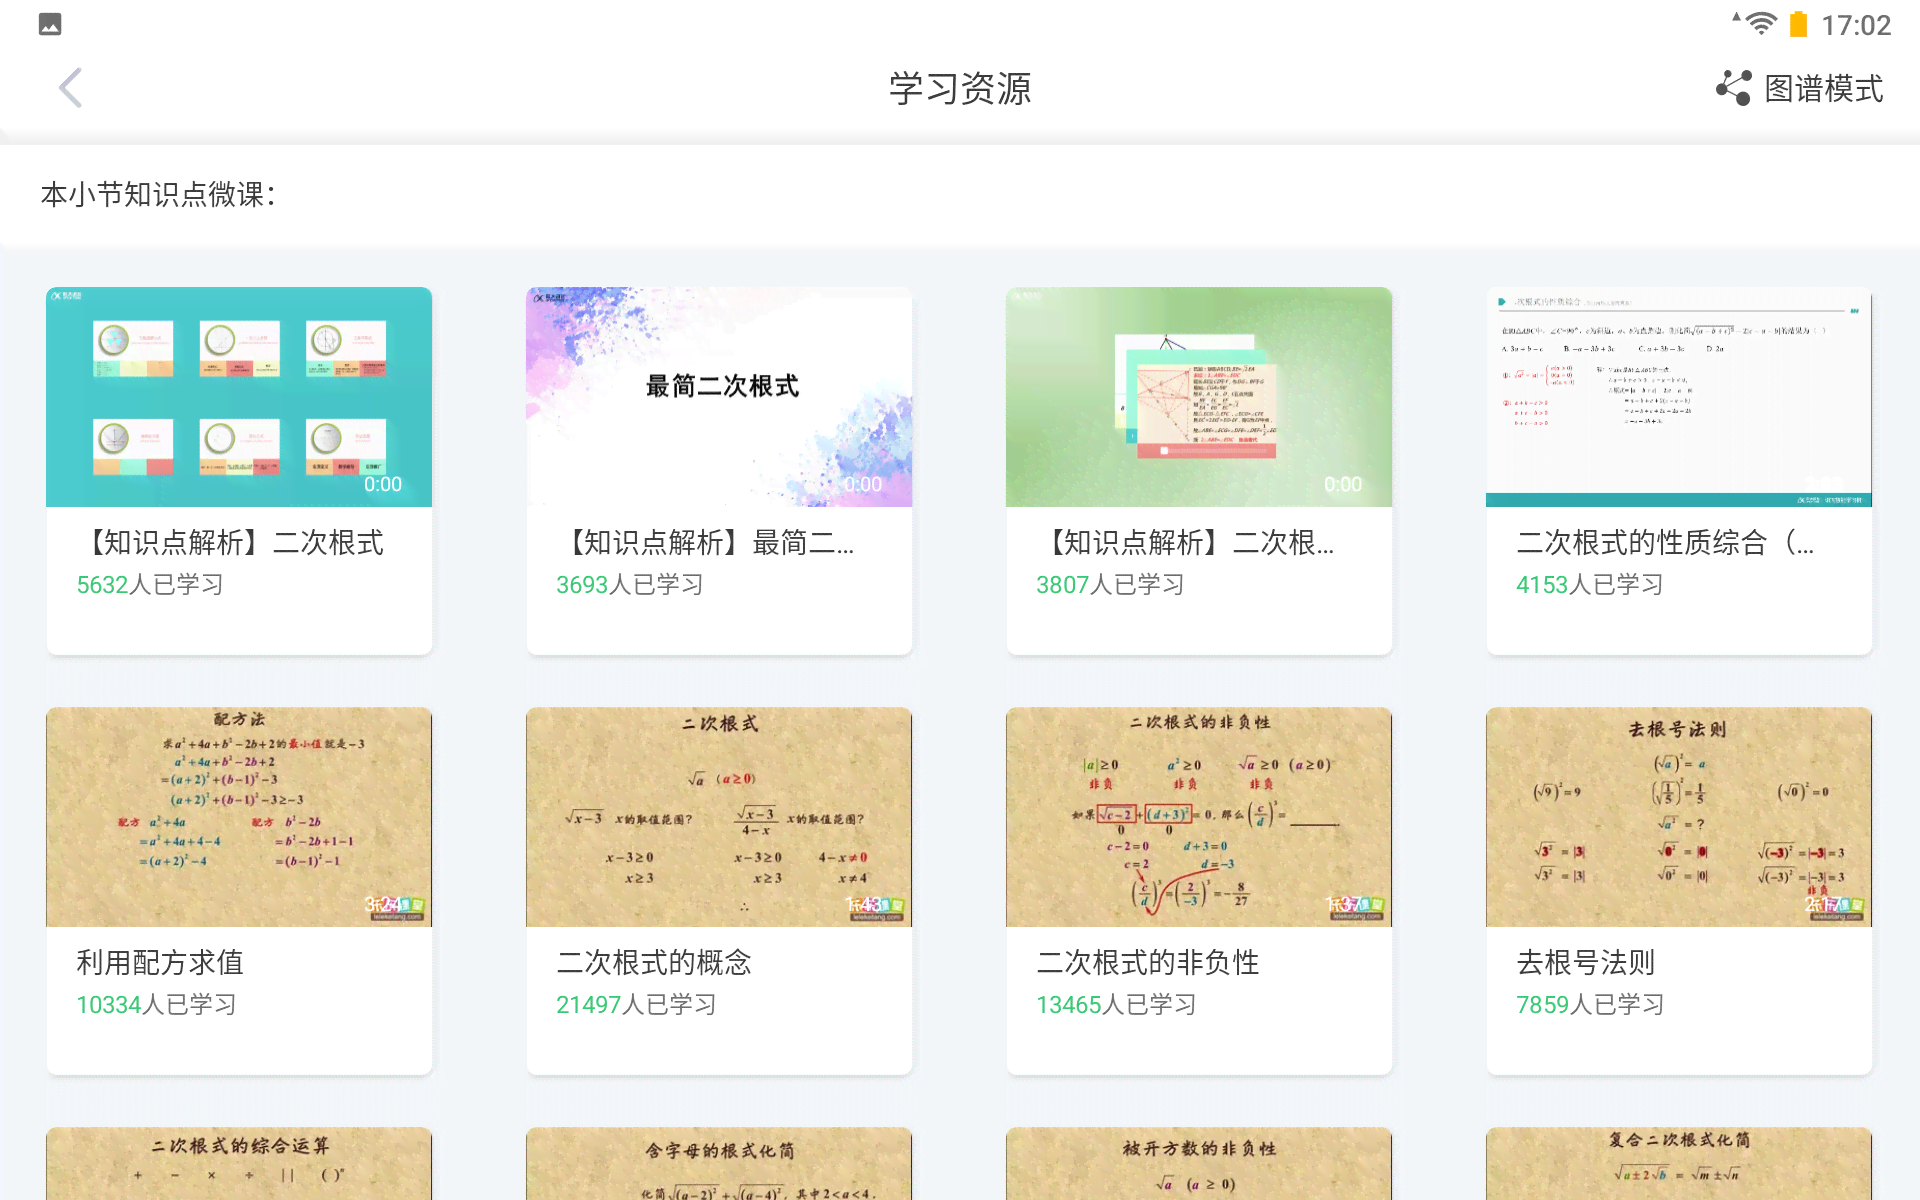Select title 【知识点解析】最简二…
This screenshot has height=1200, width=1920.
click(706, 543)
